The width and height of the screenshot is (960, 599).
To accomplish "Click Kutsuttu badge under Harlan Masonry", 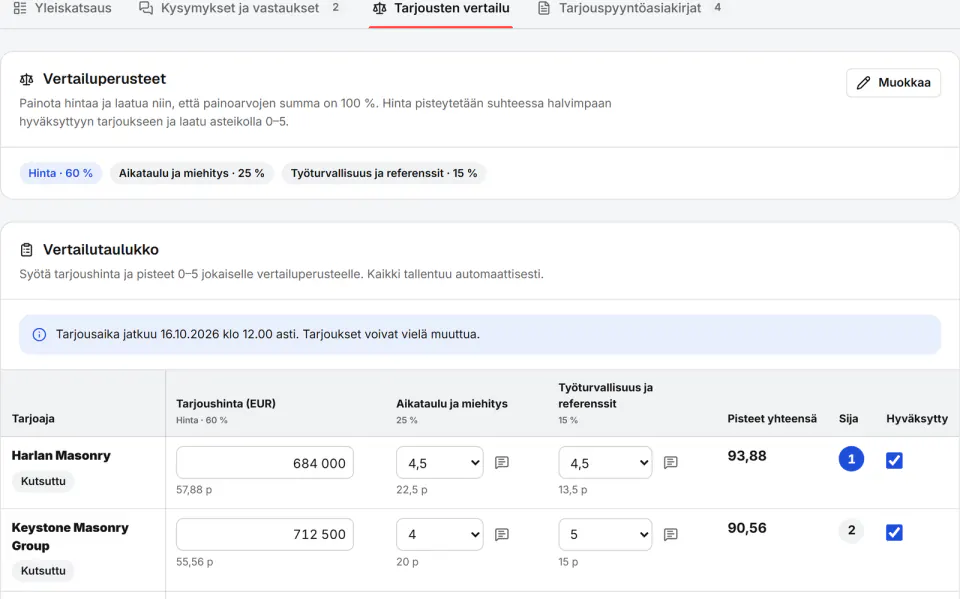I will click(x=43, y=481).
